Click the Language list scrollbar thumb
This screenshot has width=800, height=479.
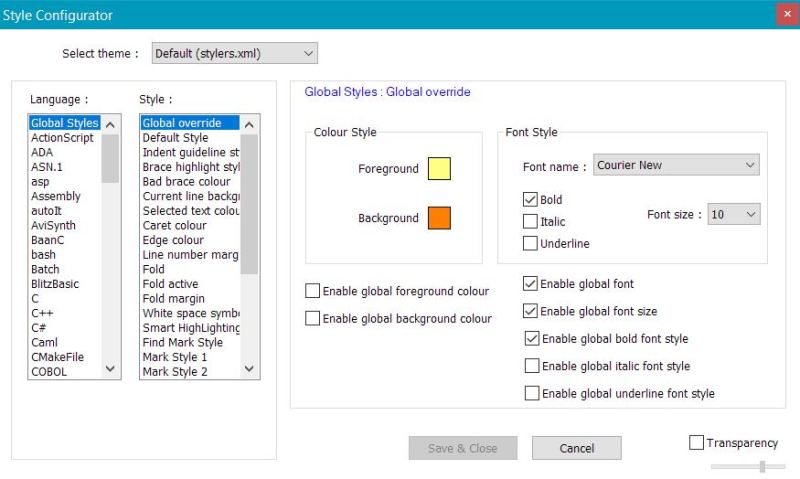click(110, 159)
